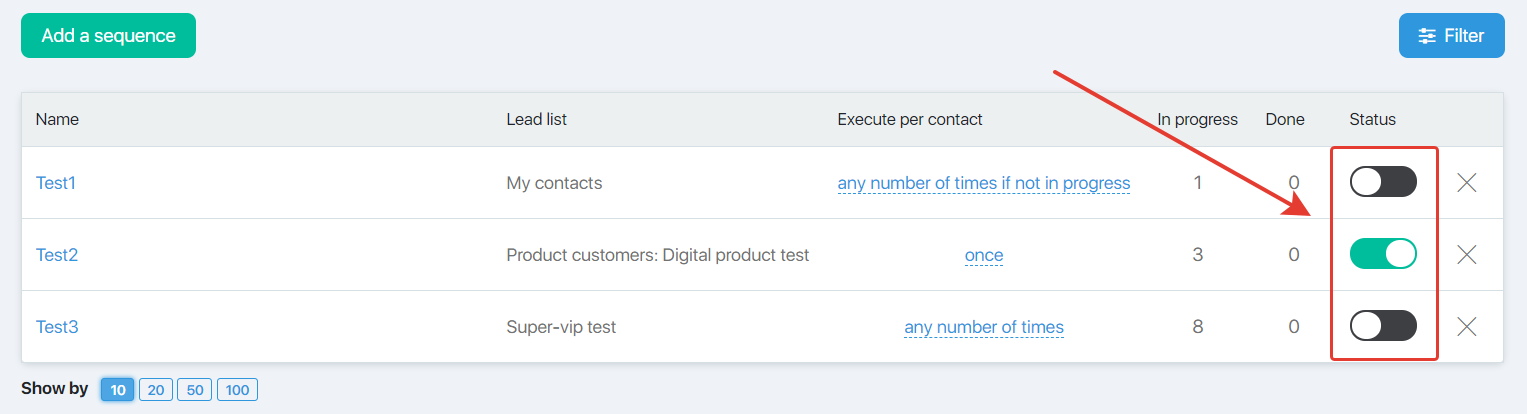Image resolution: width=1527 pixels, height=414 pixels.
Task: Disable the Test2 status switch
Action: click(x=1383, y=254)
